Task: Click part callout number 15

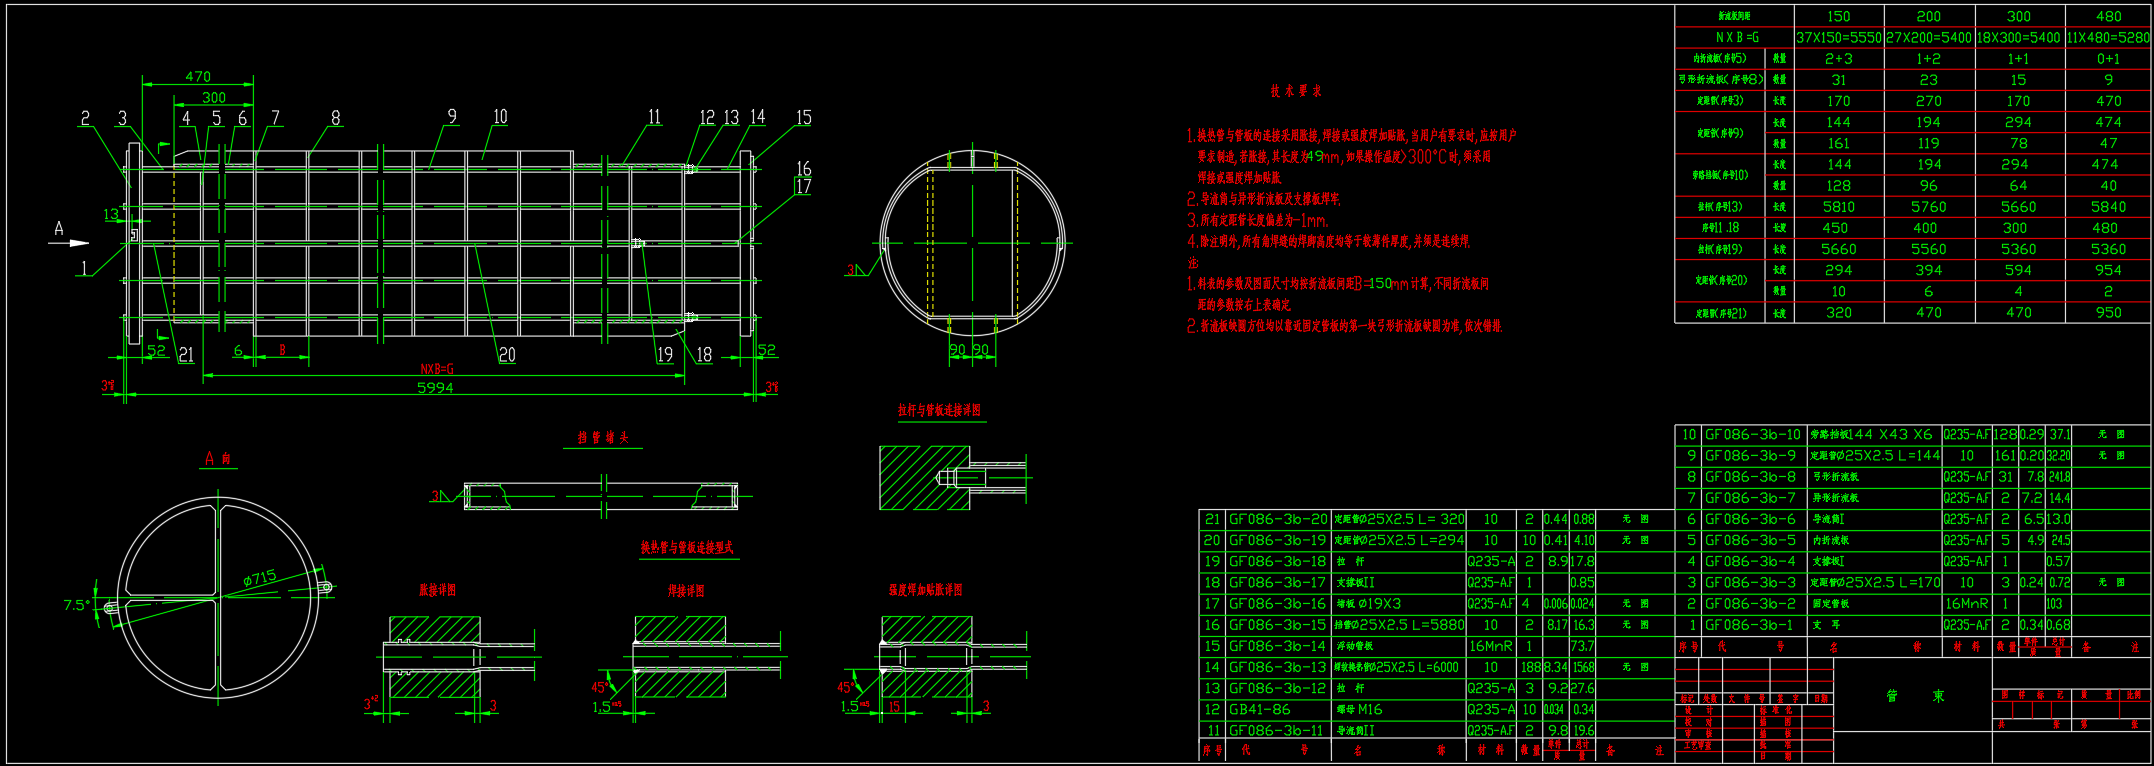Action: (803, 118)
